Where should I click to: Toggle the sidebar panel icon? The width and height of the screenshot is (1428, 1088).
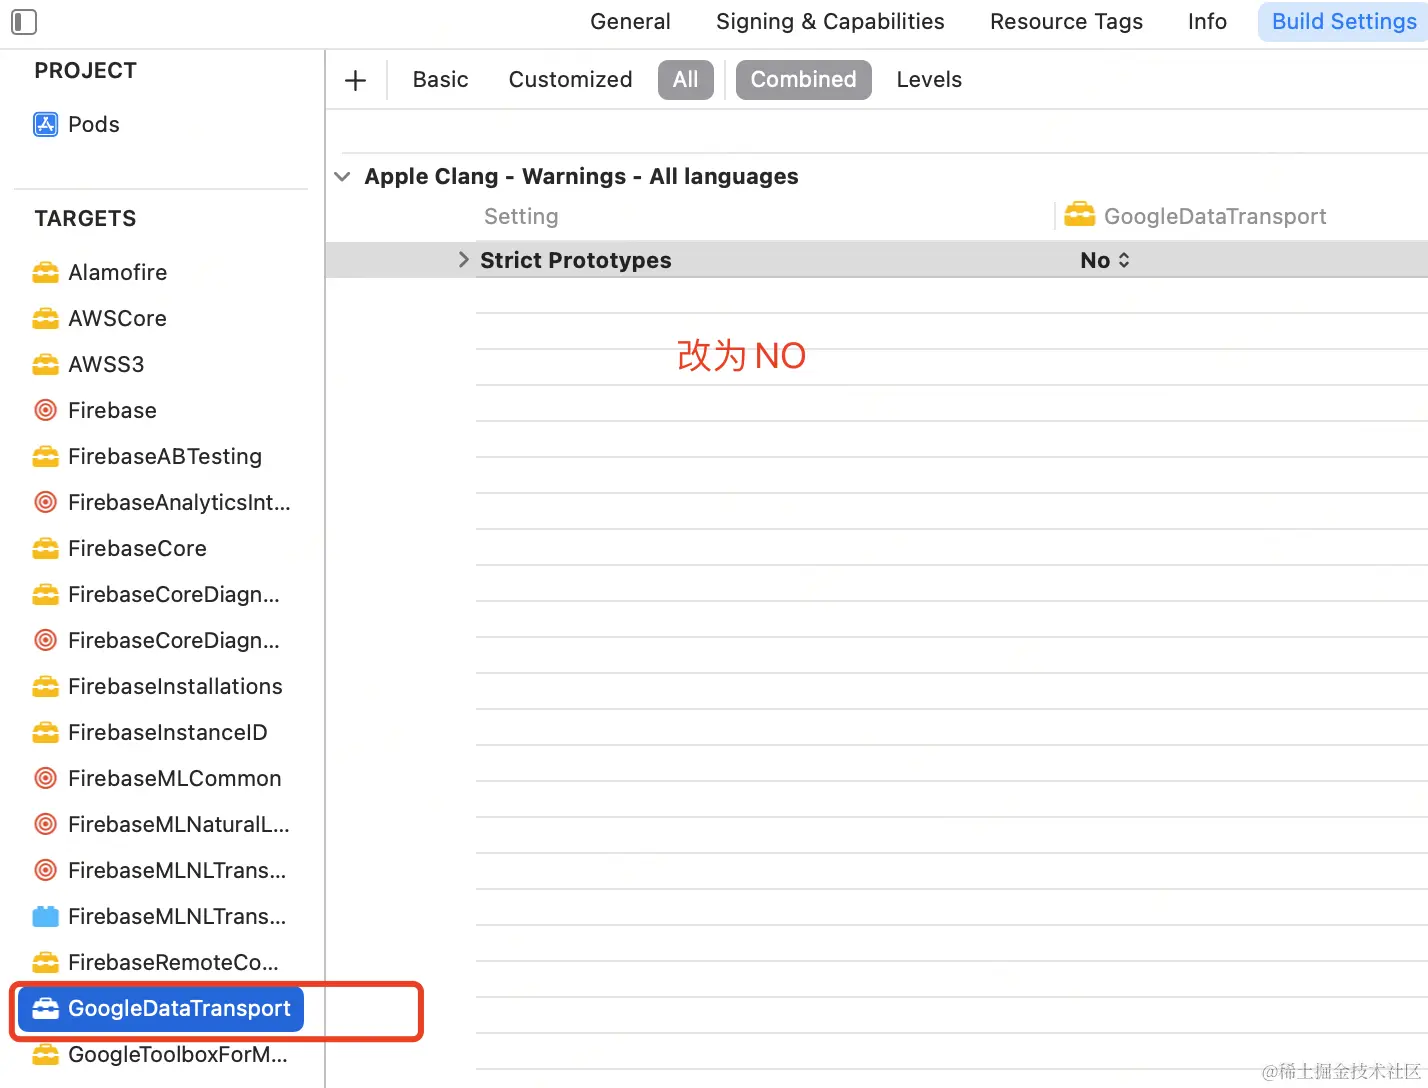point(24,21)
